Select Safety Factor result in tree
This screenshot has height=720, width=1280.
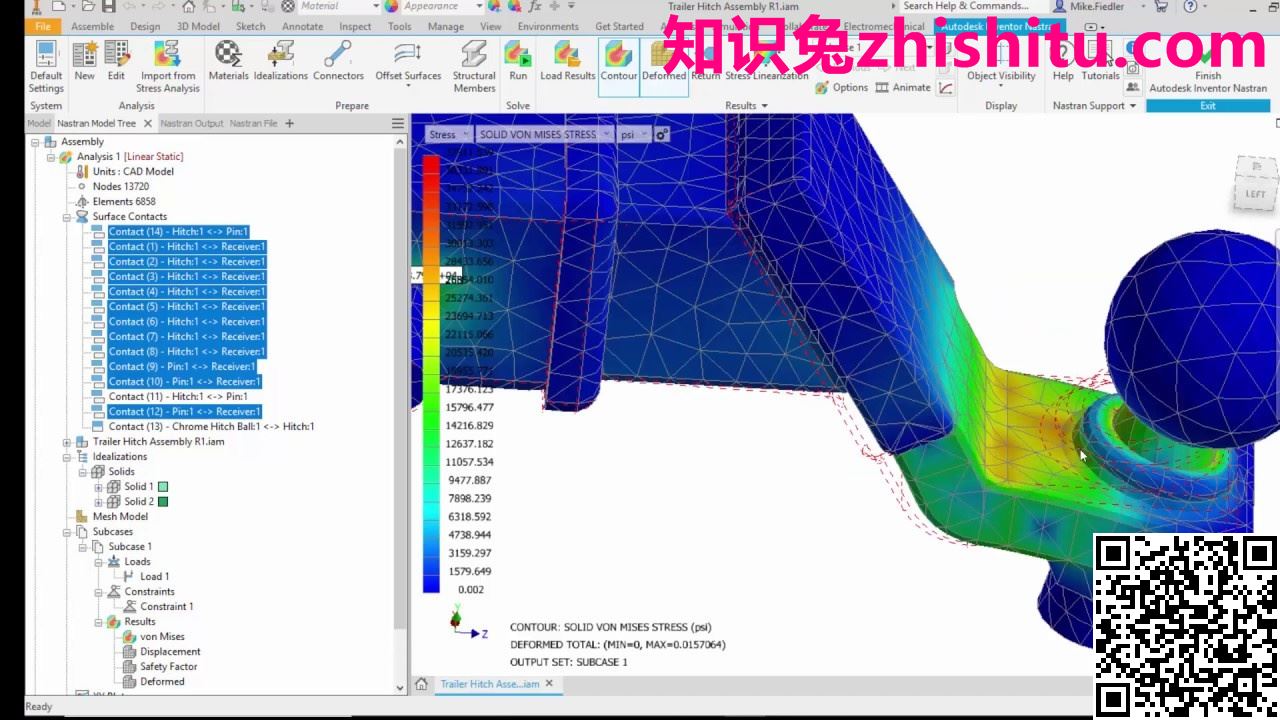coord(169,667)
